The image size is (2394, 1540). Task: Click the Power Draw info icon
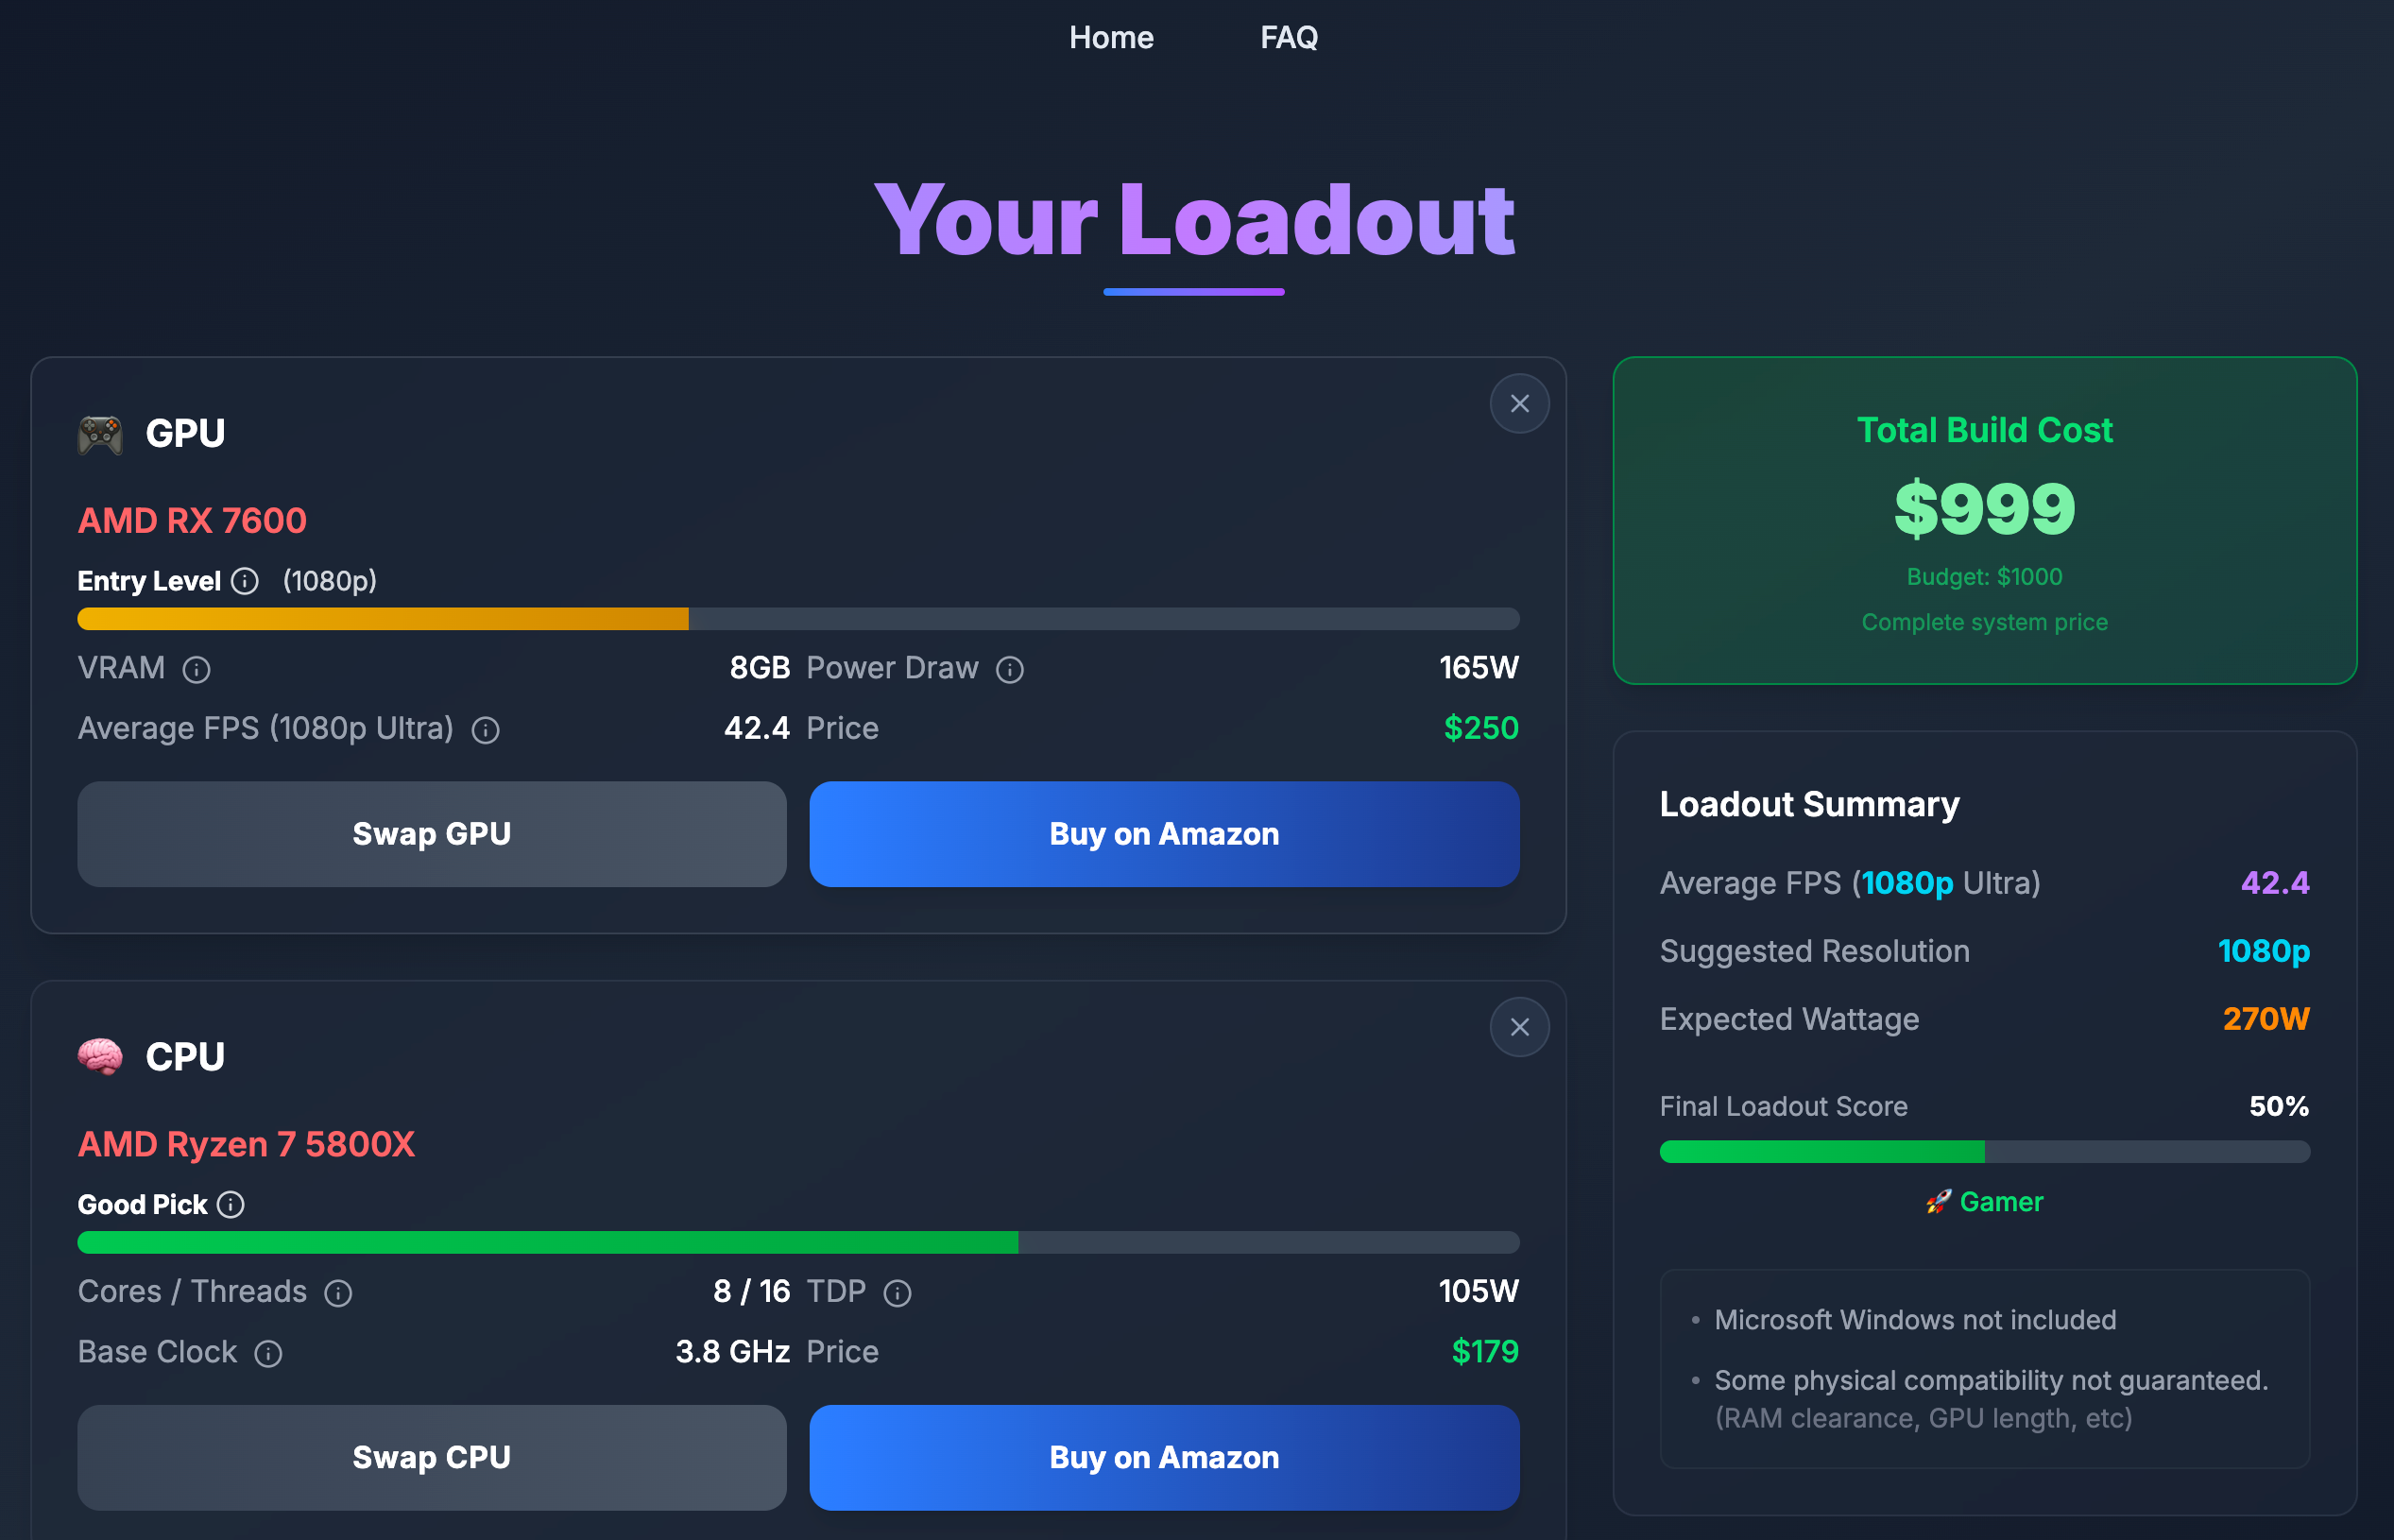pos(1009,669)
